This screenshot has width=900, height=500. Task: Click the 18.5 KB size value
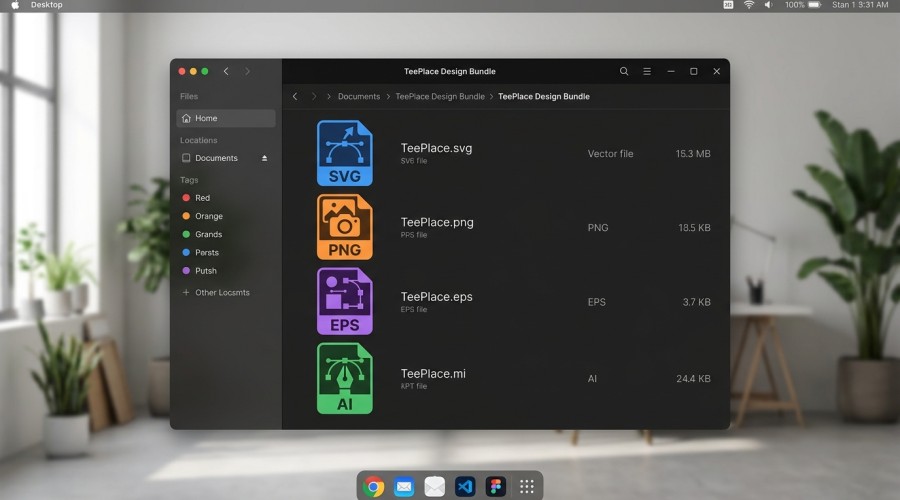pyautogui.click(x=694, y=228)
